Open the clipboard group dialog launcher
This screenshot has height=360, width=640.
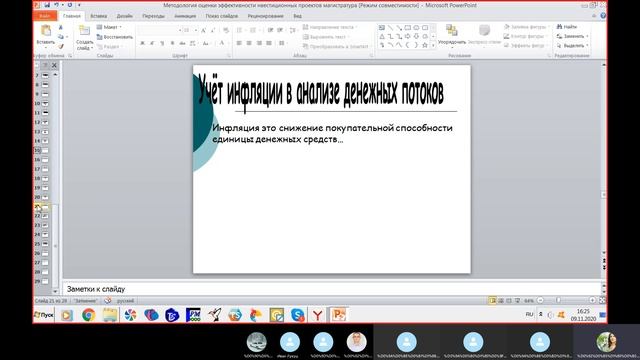tap(70, 55)
